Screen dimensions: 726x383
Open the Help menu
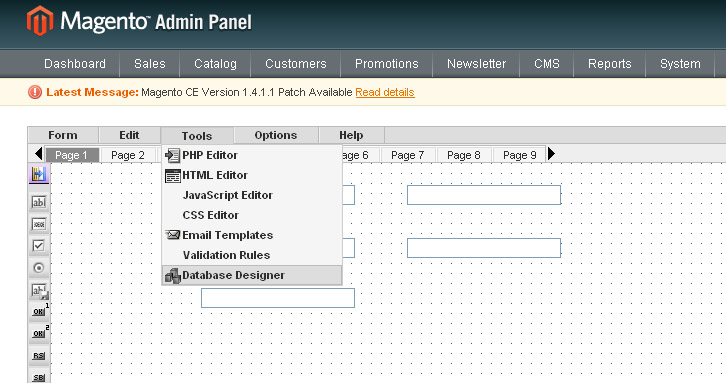pos(351,135)
